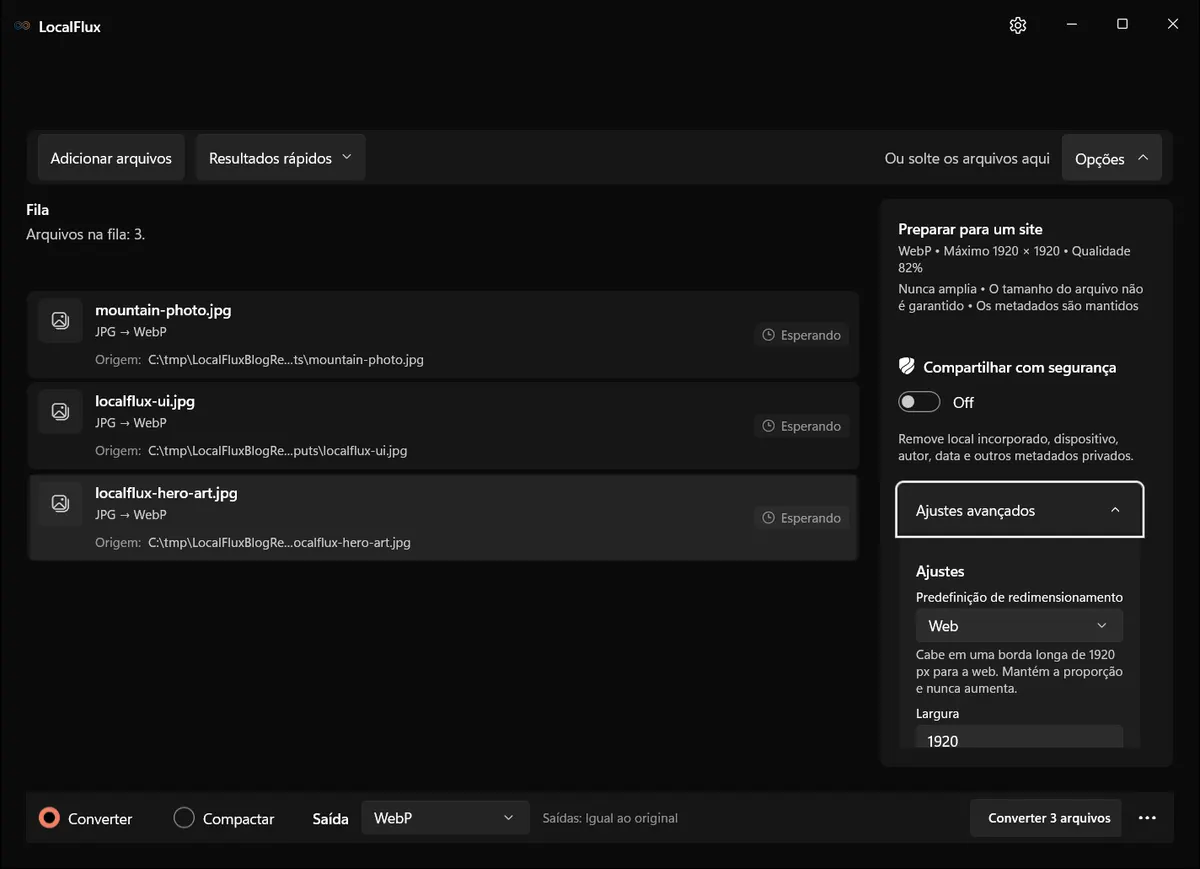Click the localflux-ui.jpg origin path text
Image resolution: width=1200 pixels, height=869 pixels.
[x=278, y=451]
